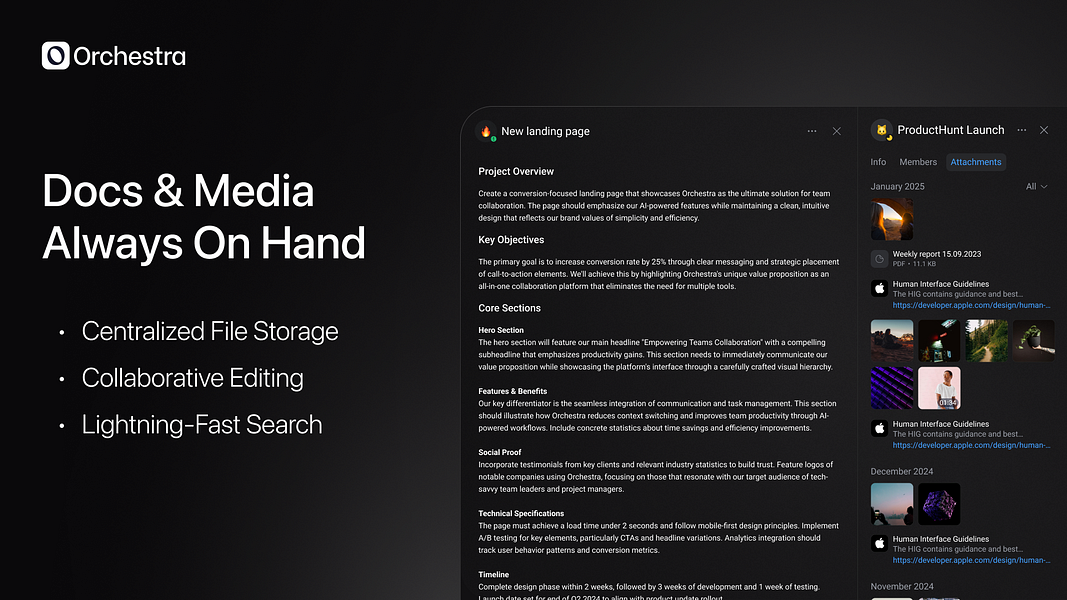This screenshot has width=1067, height=600.
Task: Click the Project Overview heading
Action: [516, 171]
